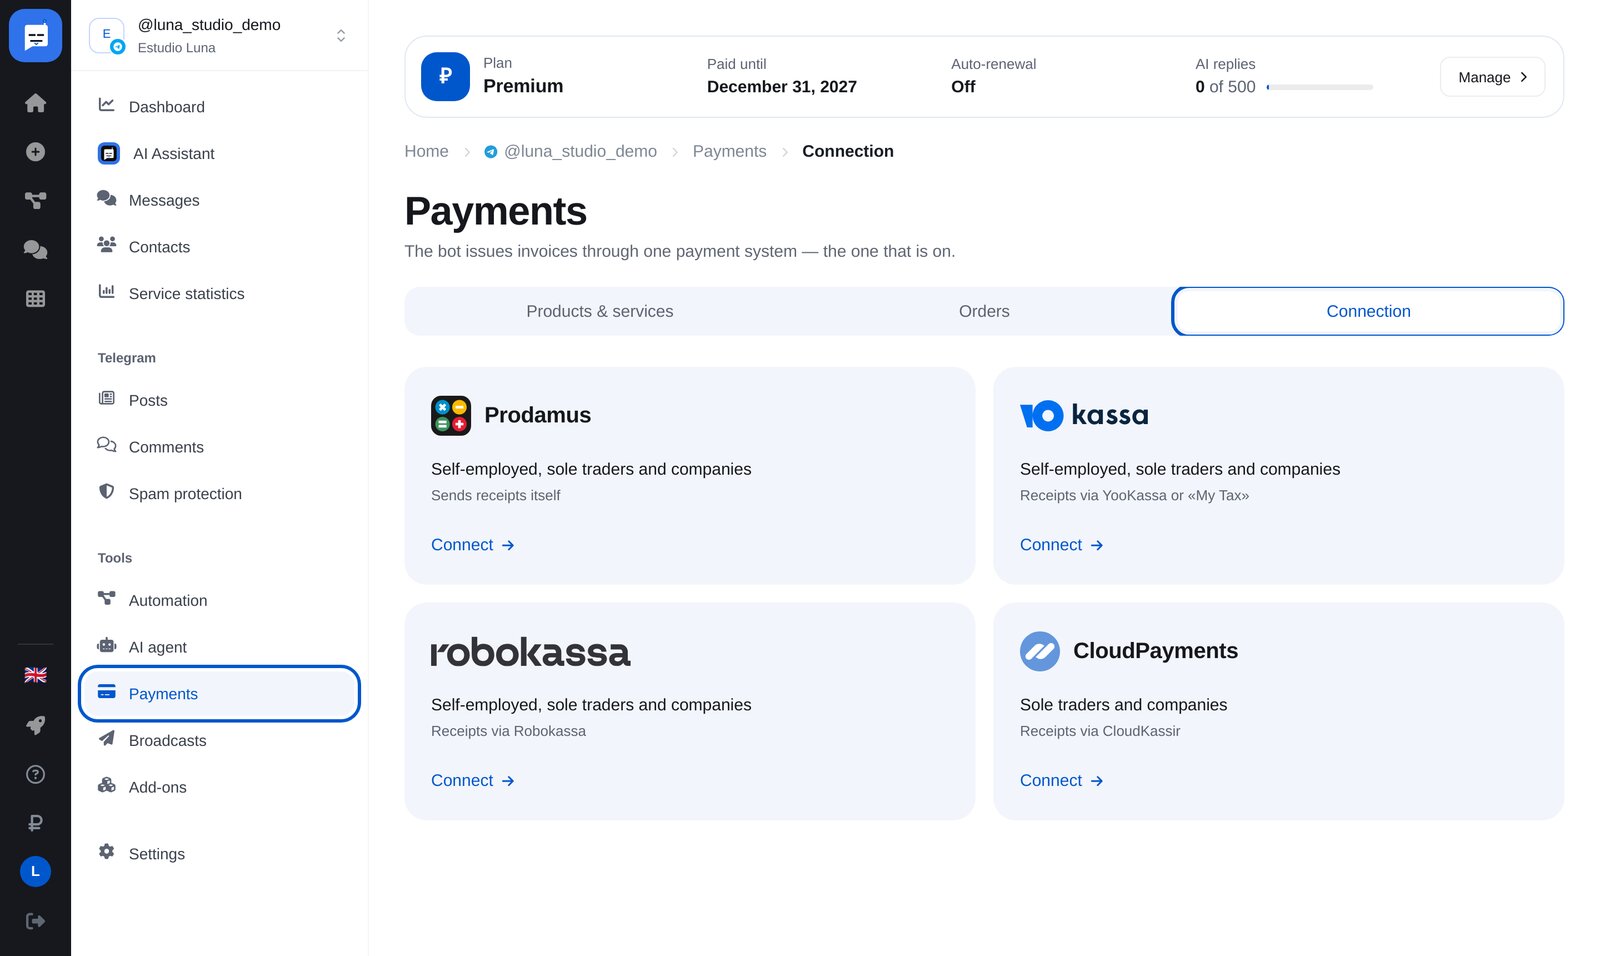Open Comments under Telegram
This screenshot has width=1600, height=956.
tap(219, 447)
